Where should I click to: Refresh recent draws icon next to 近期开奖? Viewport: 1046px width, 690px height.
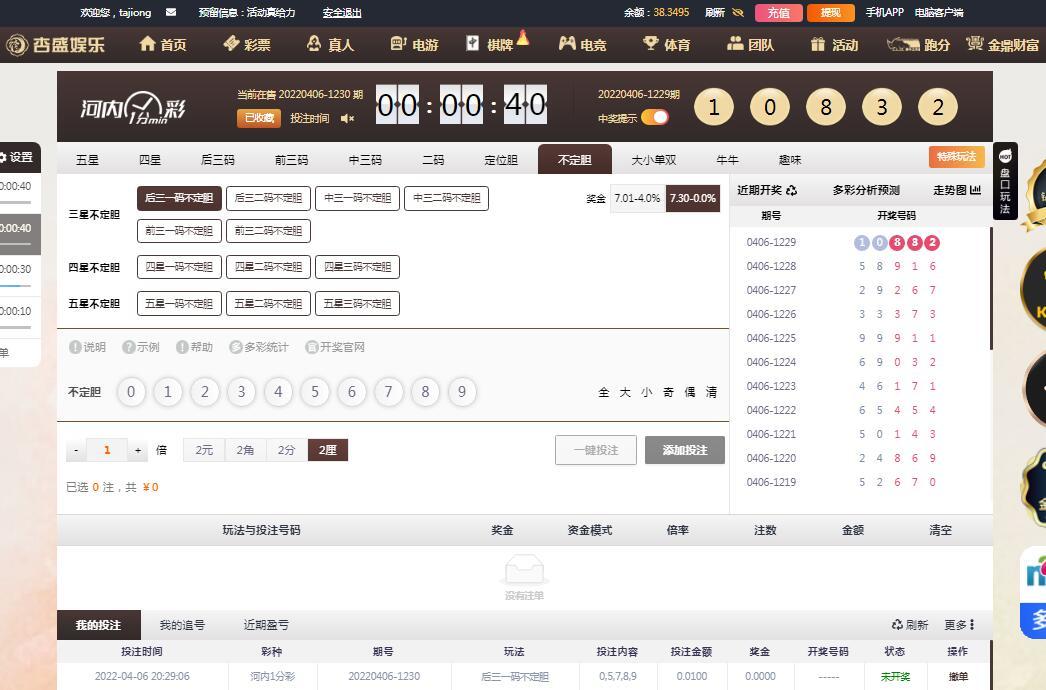(792, 190)
